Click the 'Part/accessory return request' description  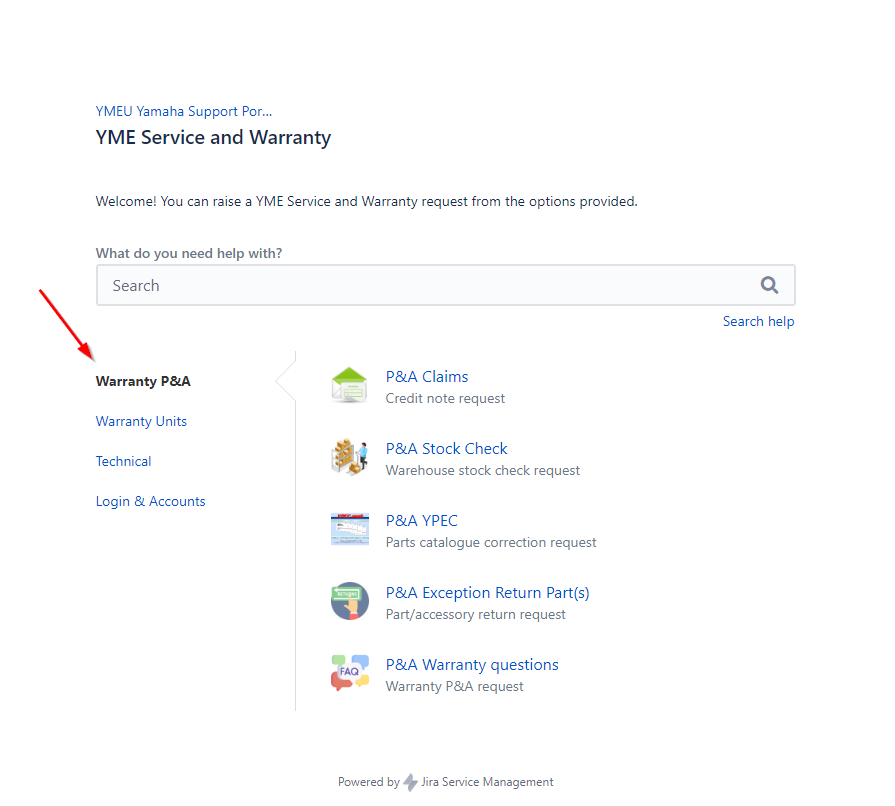pos(475,614)
